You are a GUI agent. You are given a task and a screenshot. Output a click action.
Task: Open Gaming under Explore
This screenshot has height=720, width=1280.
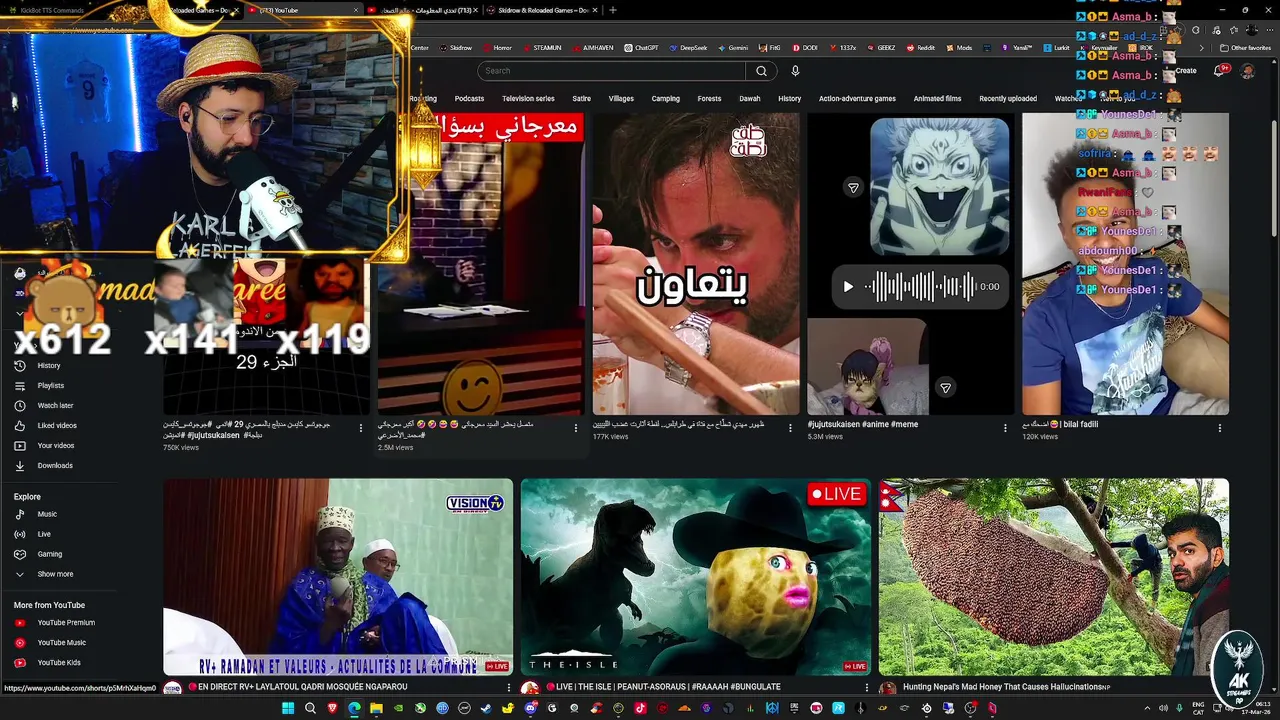(50, 554)
